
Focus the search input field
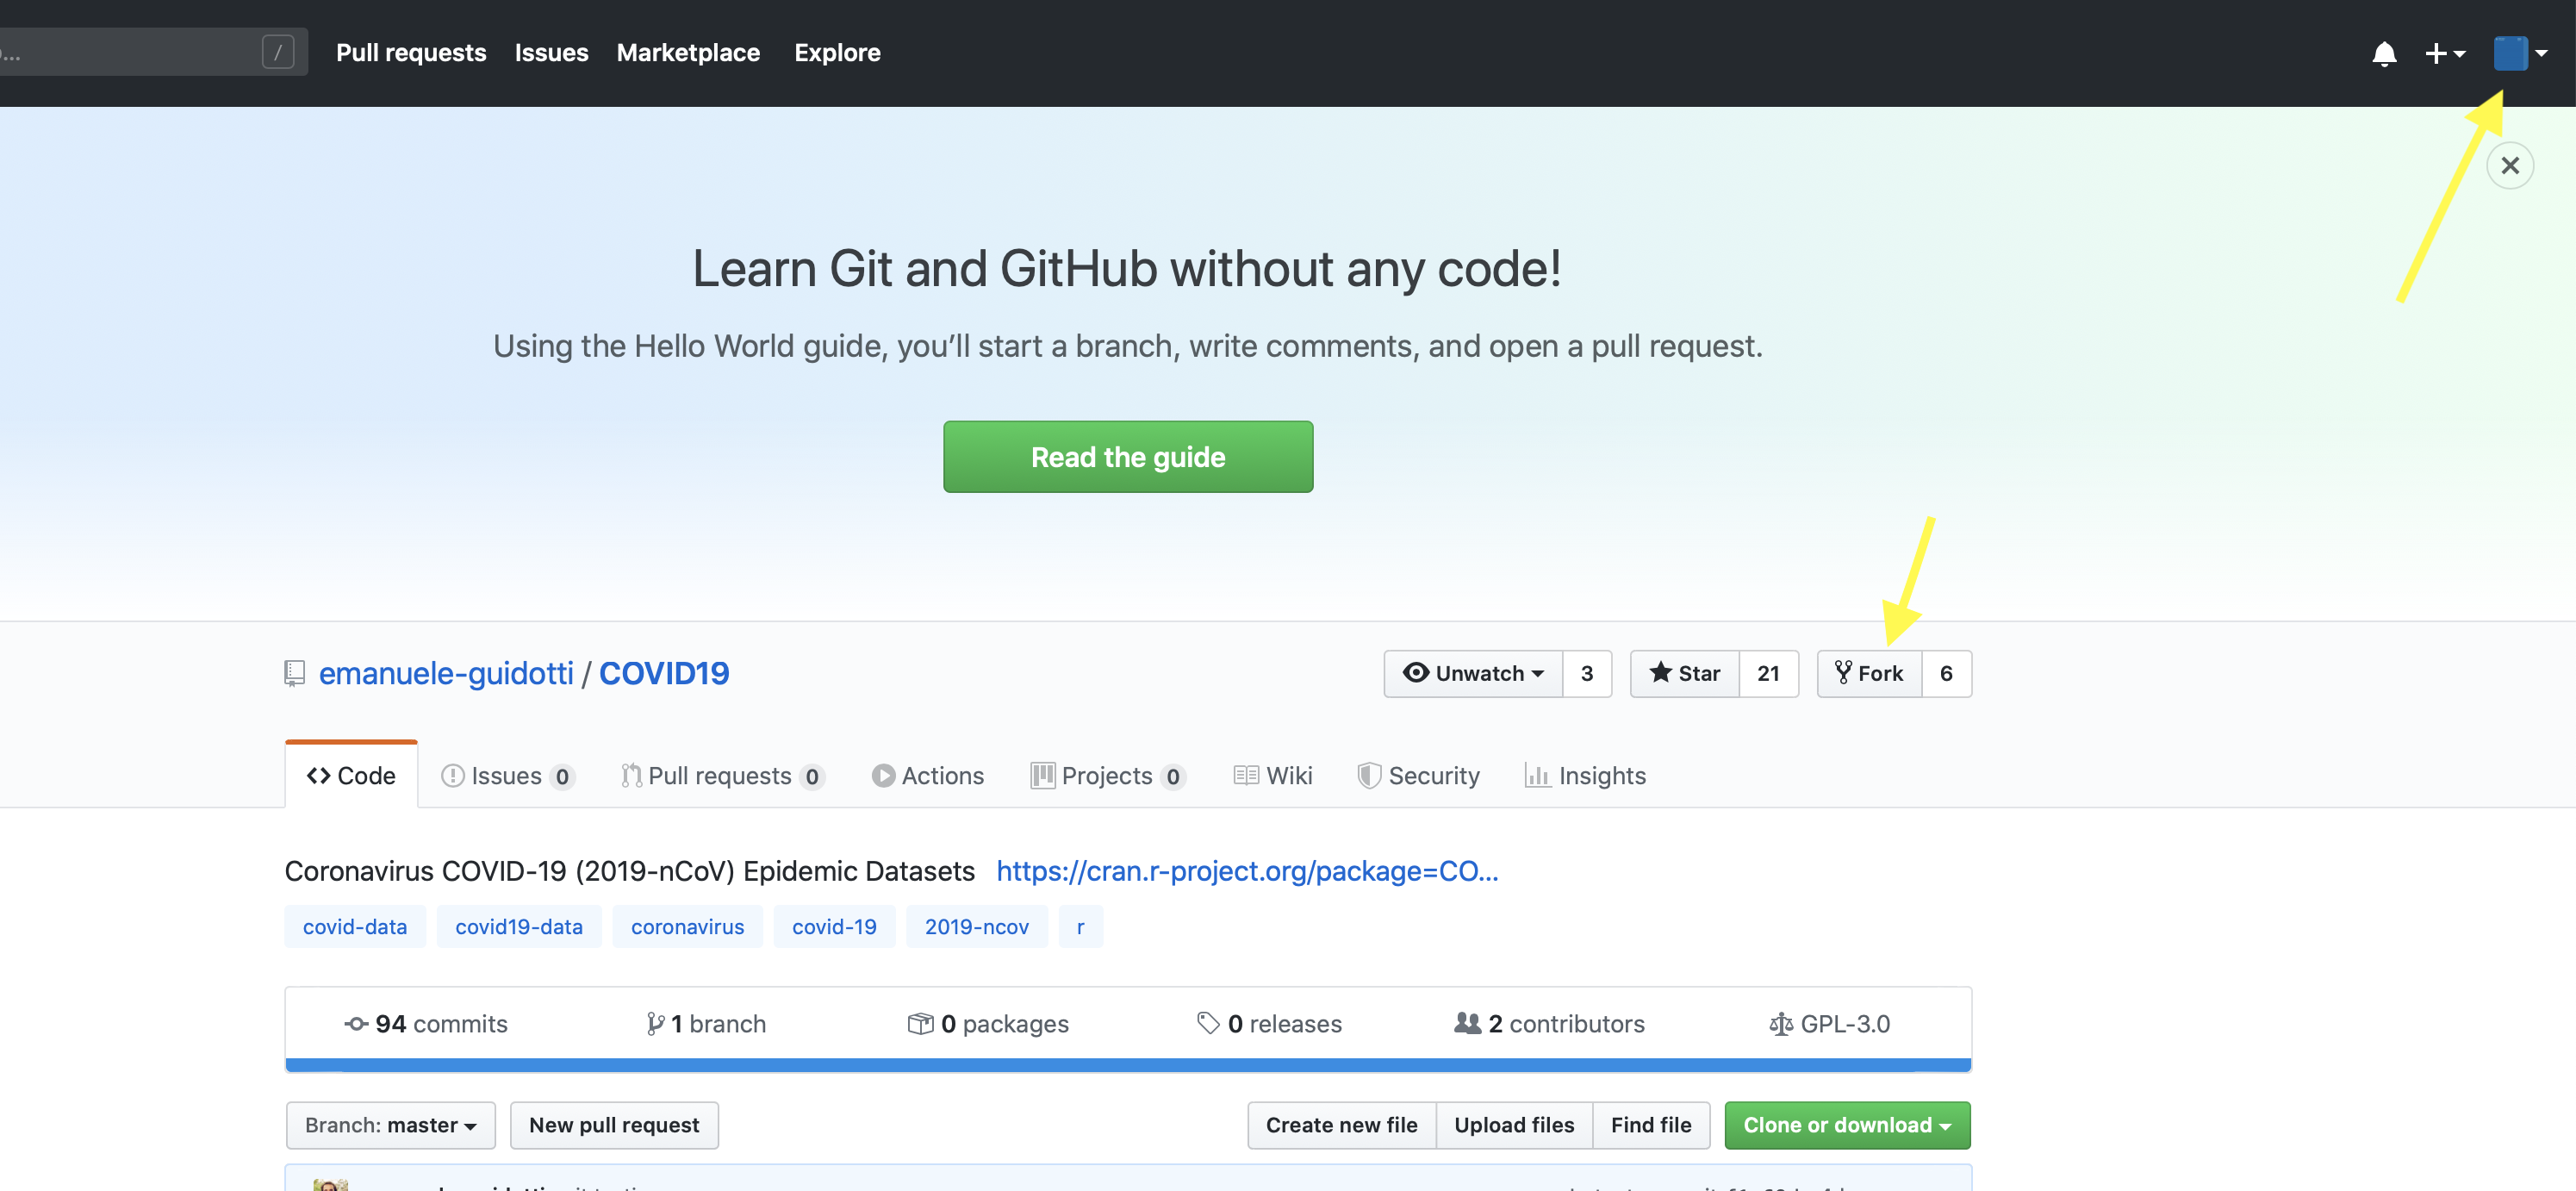click(130, 53)
